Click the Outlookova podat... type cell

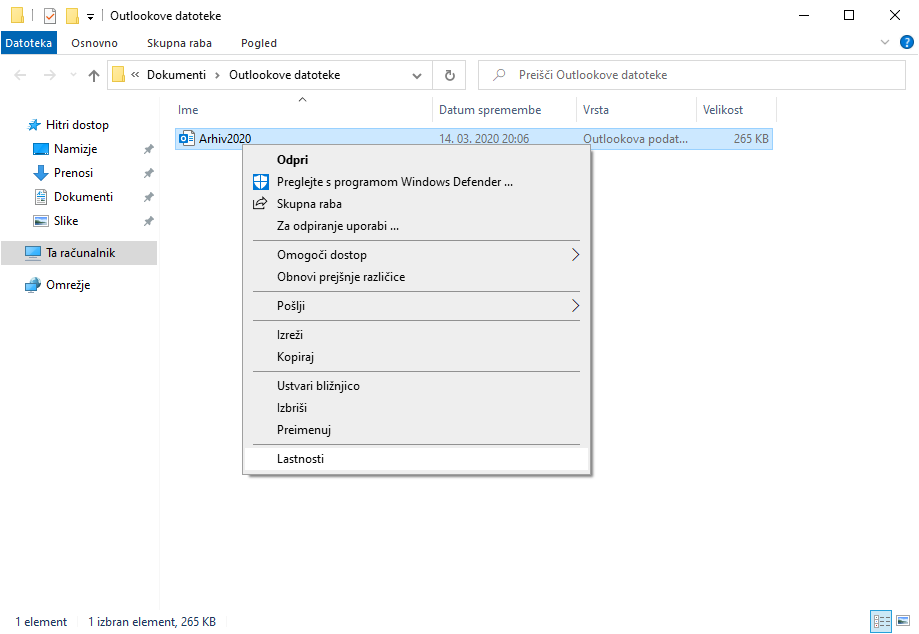tap(635, 139)
